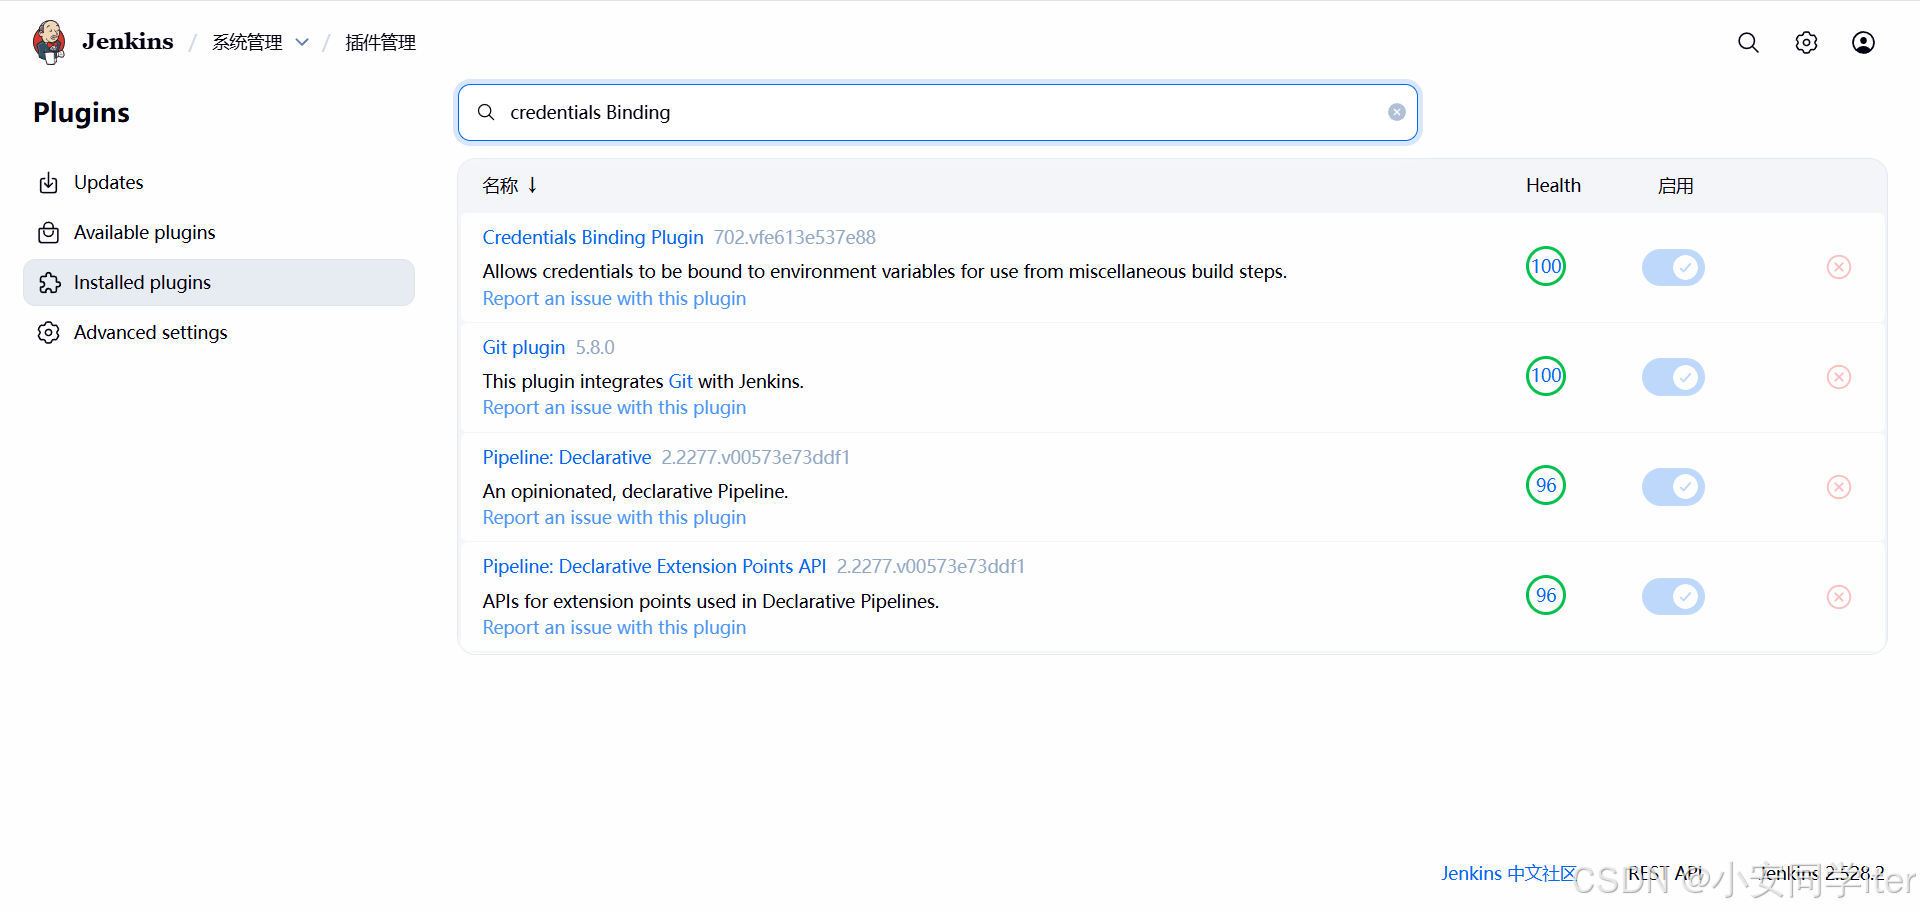Uninstall the Pipeline: Declarative plugin
The image size is (1920, 912).
1839,487
